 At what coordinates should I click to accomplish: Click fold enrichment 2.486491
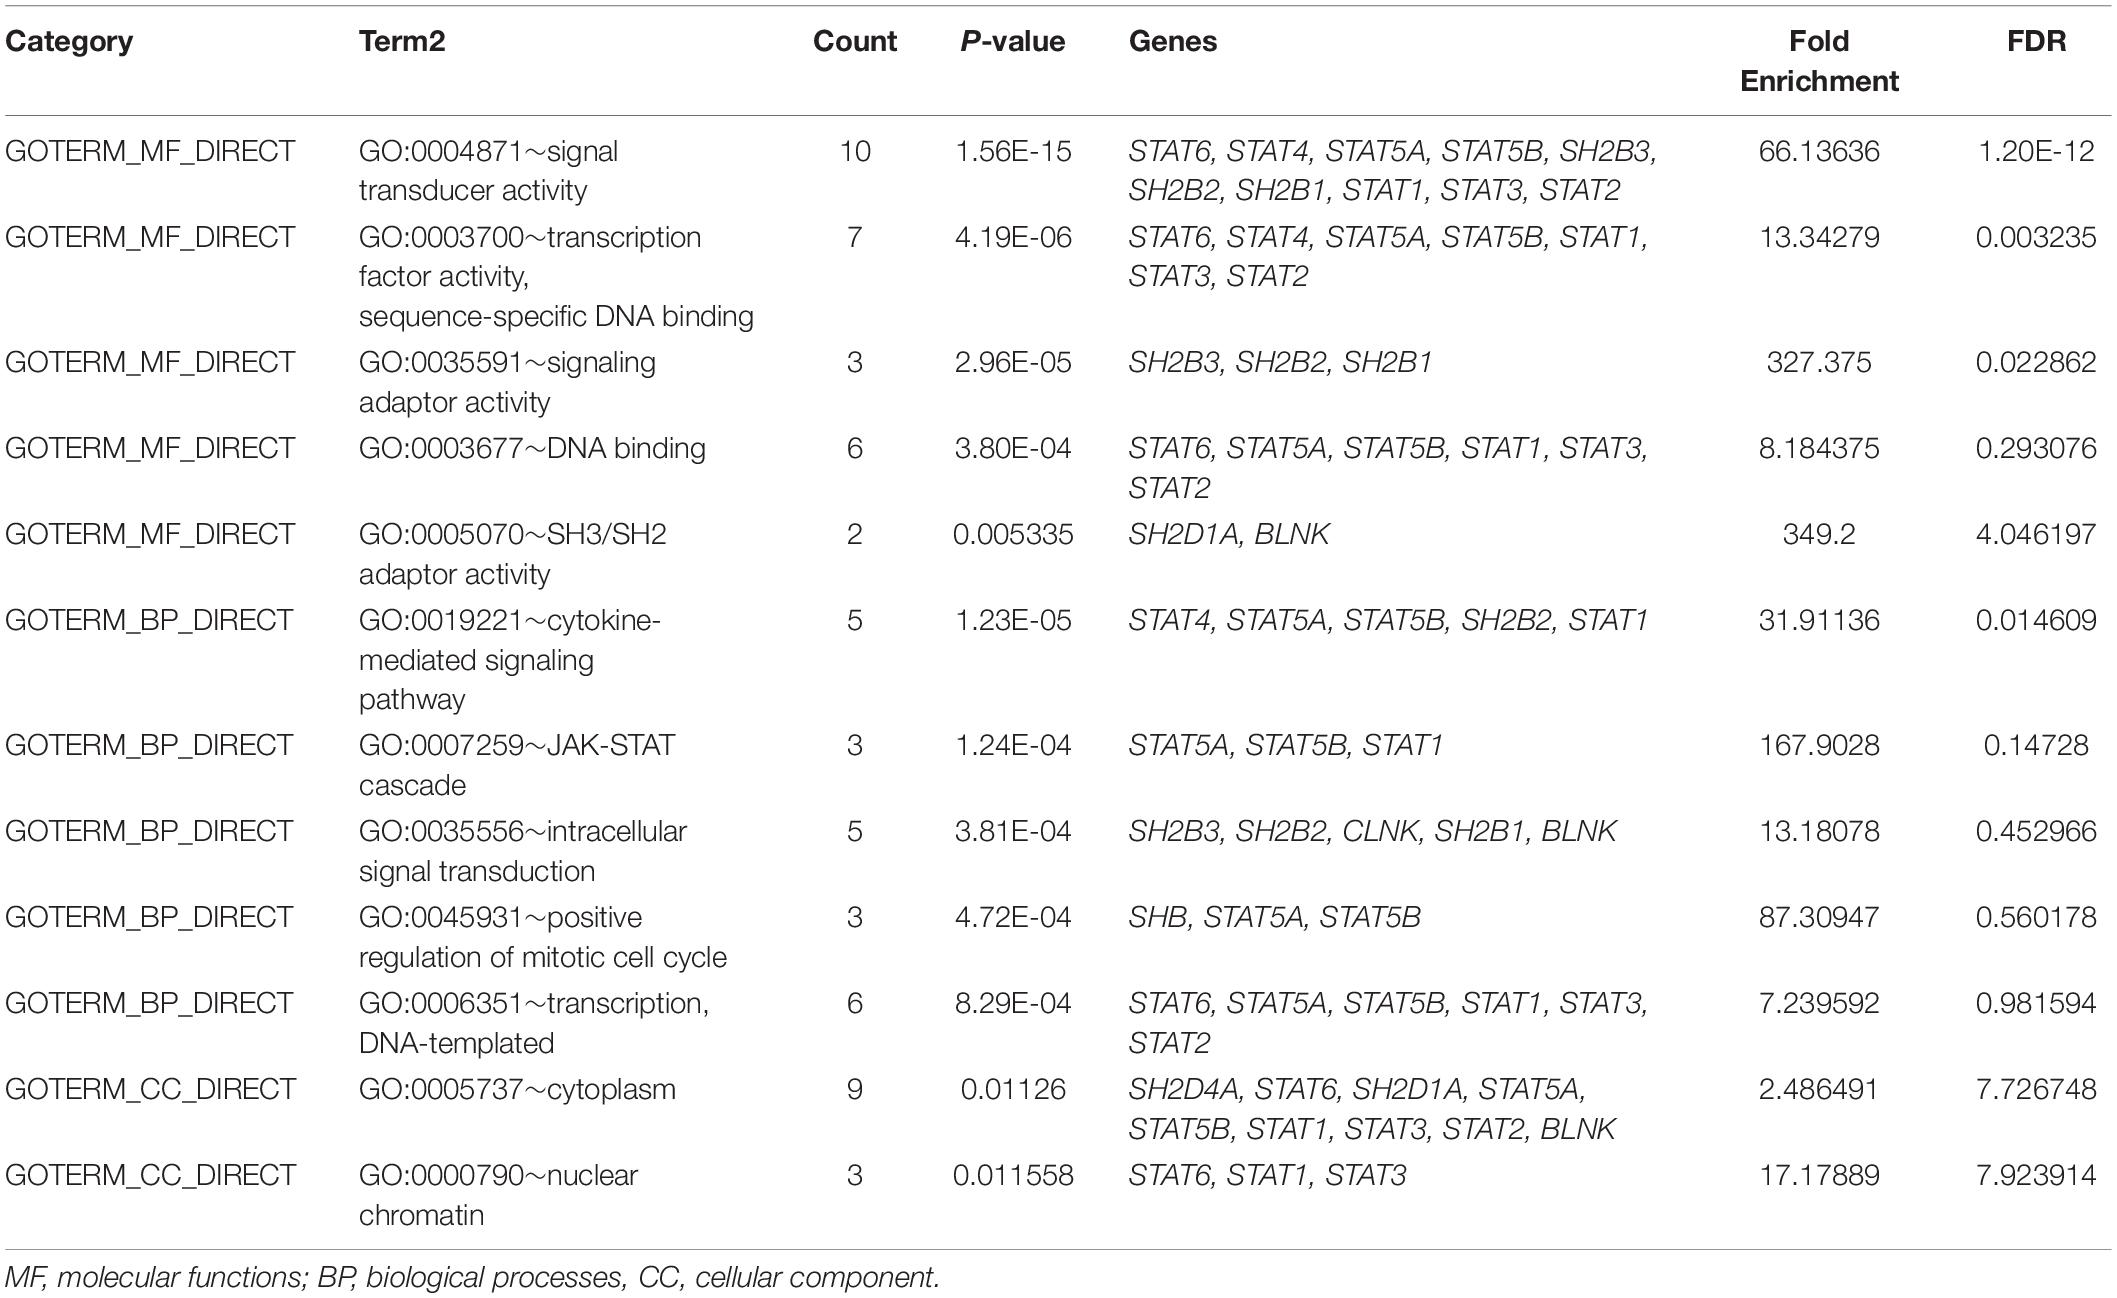[1819, 1090]
